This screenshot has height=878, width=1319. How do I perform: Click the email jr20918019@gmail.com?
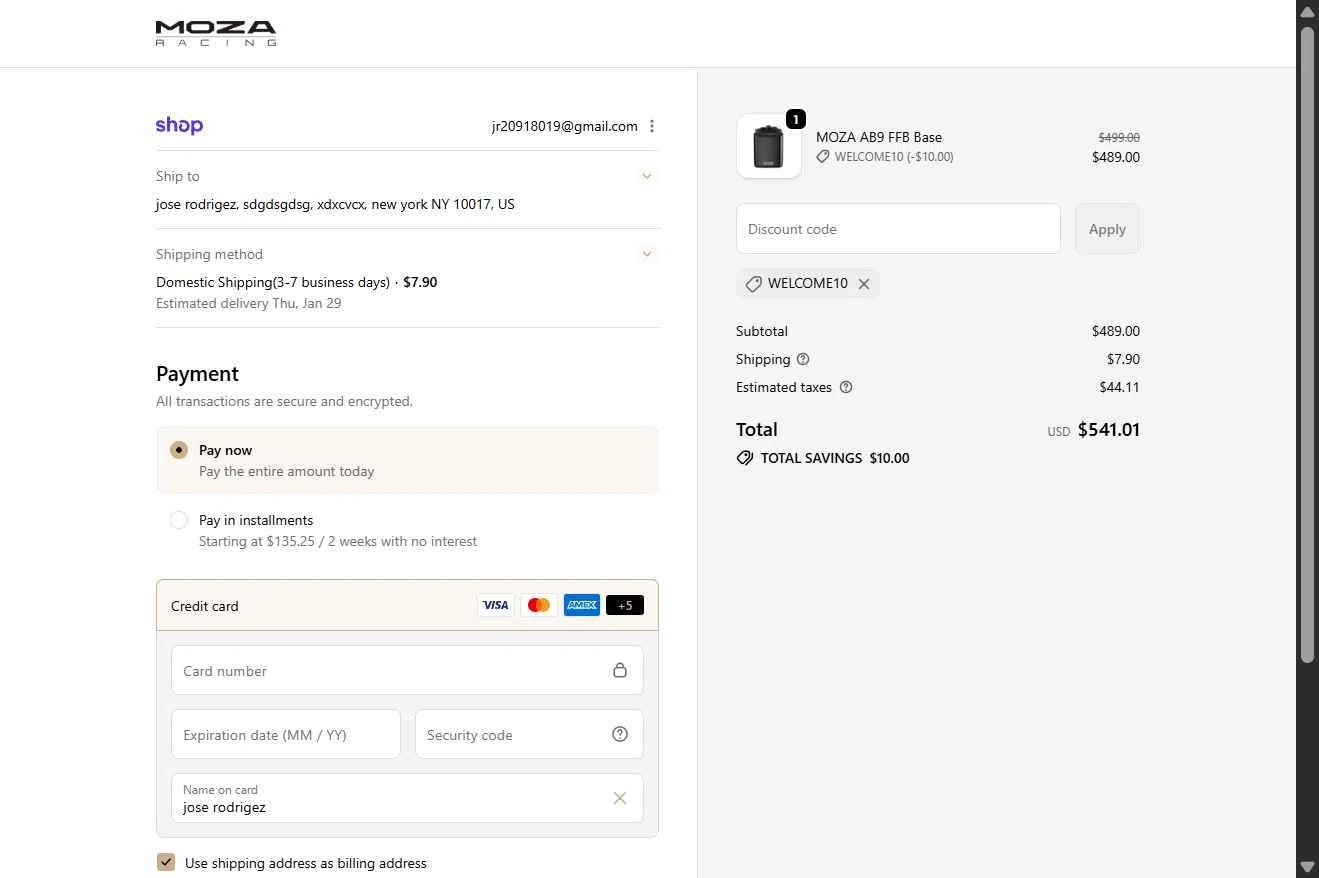tap(564, 126)
